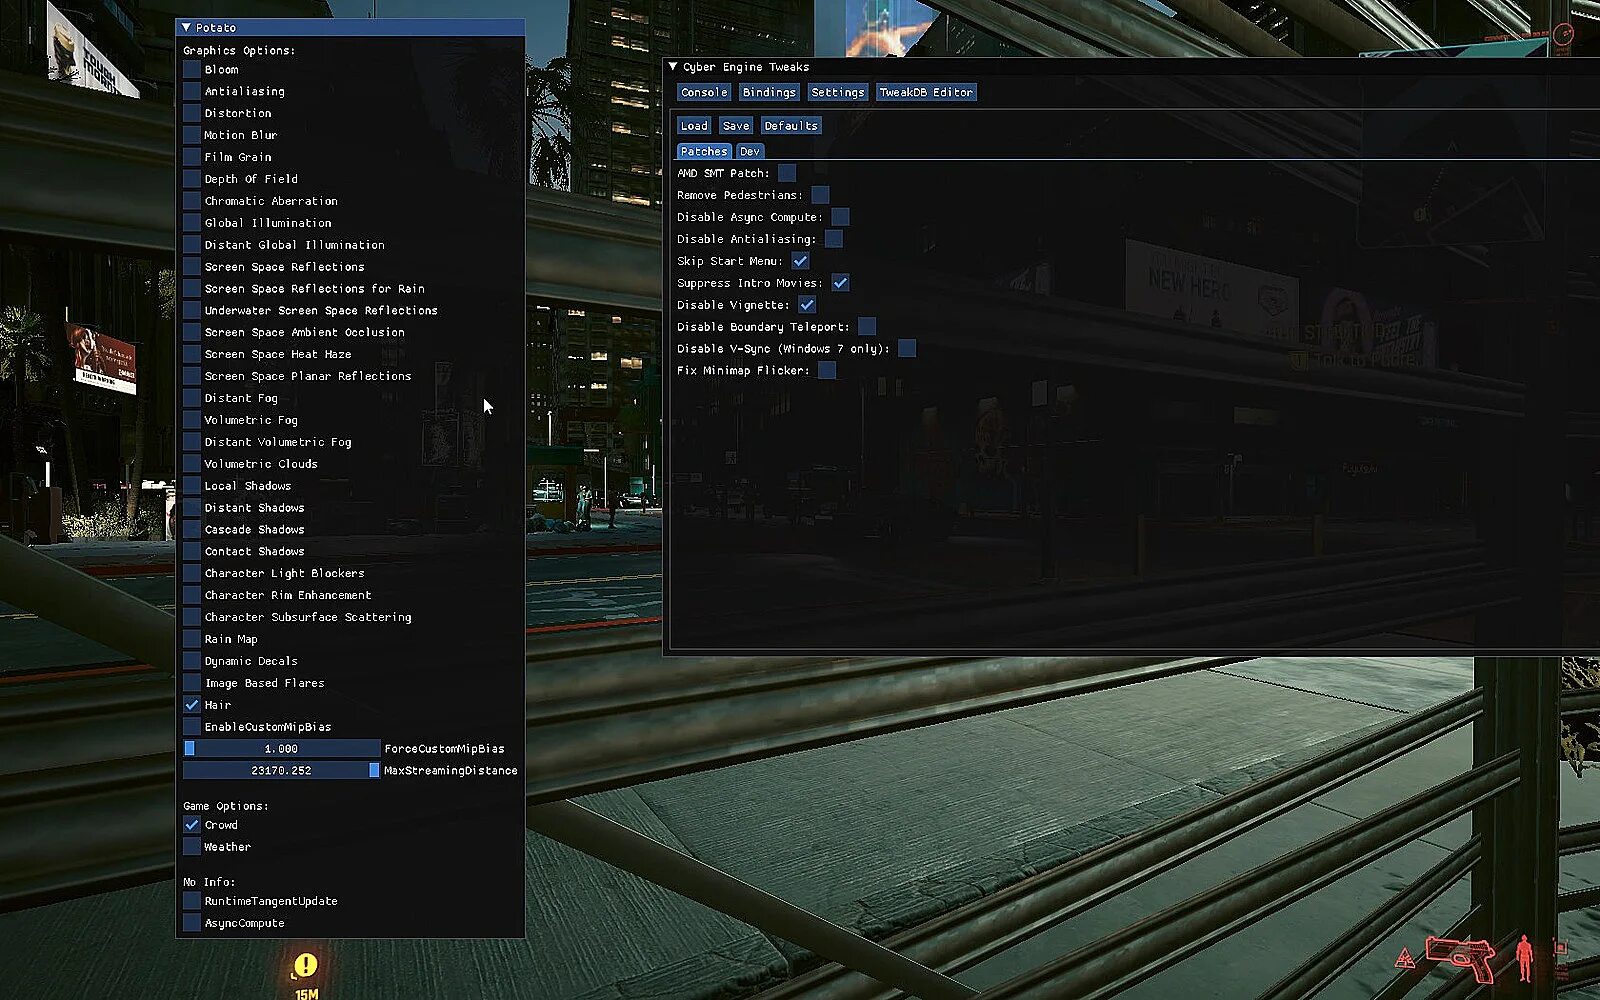Click the ForceCustomMipBias slider
The height and width of the screenshot is (1000, 1600).
[281, 749]
